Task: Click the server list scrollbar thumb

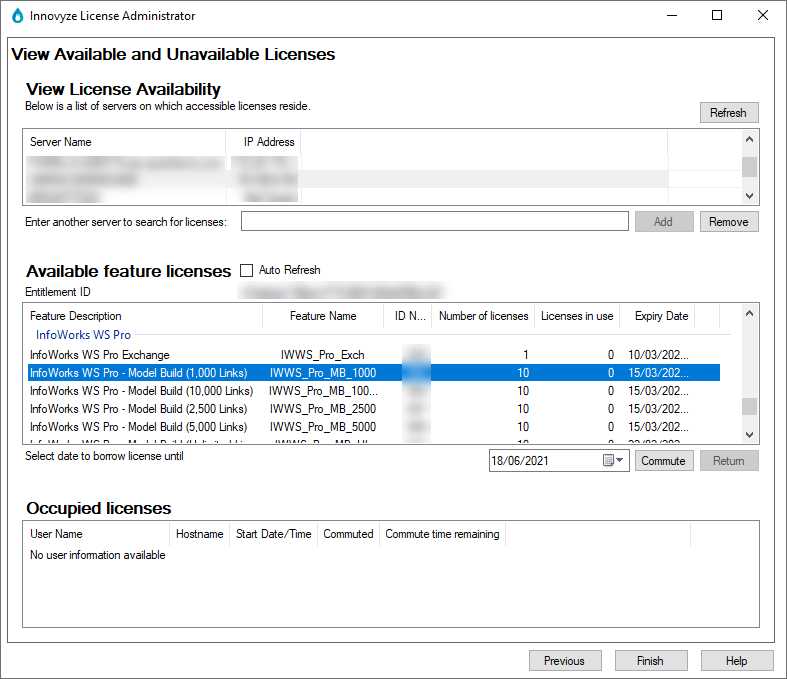Action: coord(749,167)
